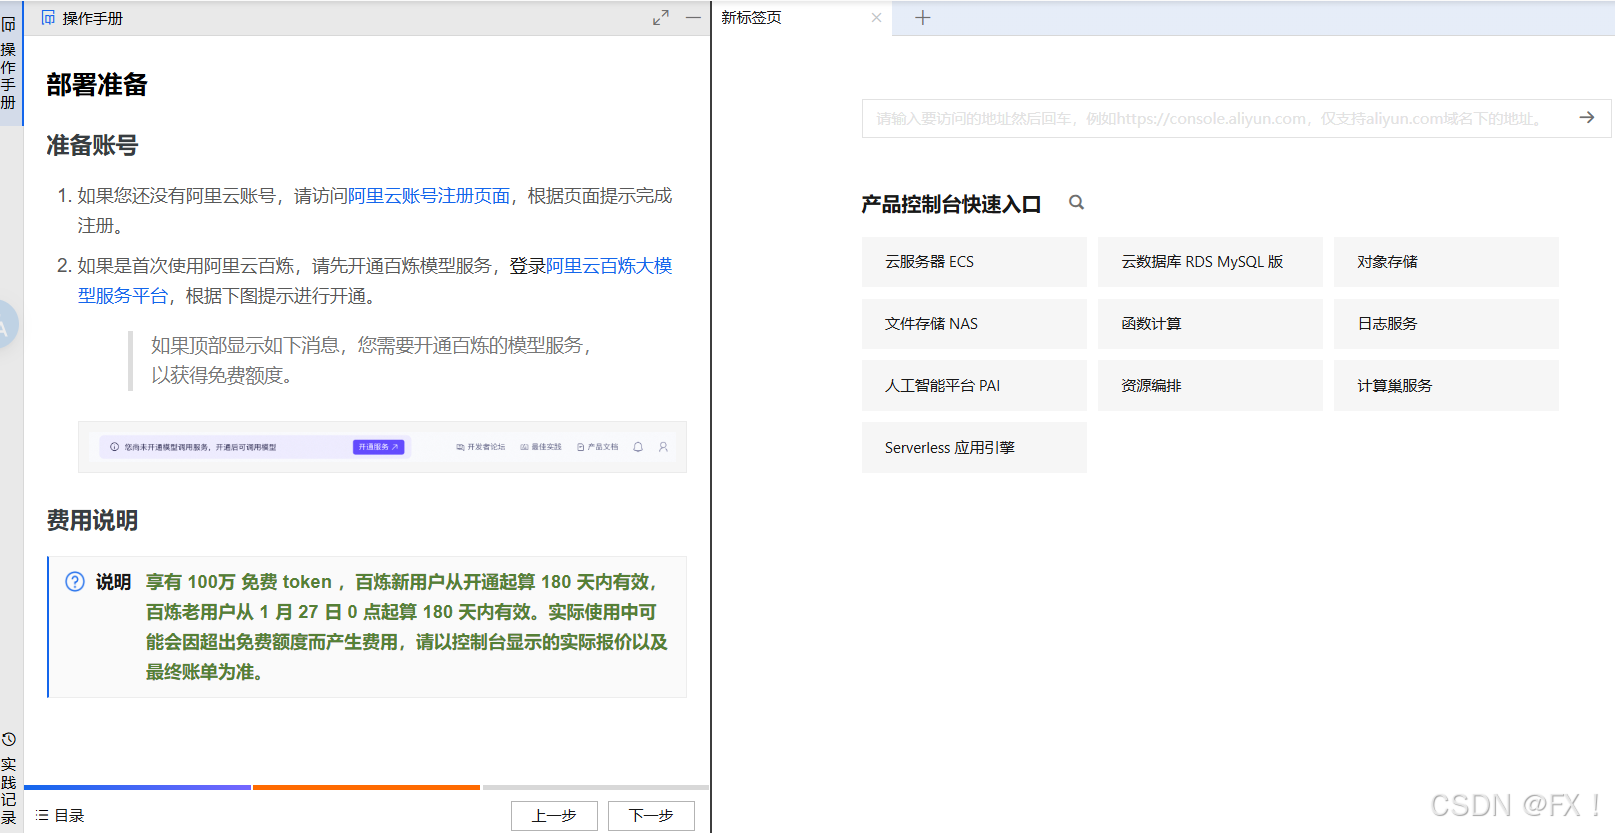Click the blue first progress step segment
Viewport: 1615px width, 833px height.
137,788
